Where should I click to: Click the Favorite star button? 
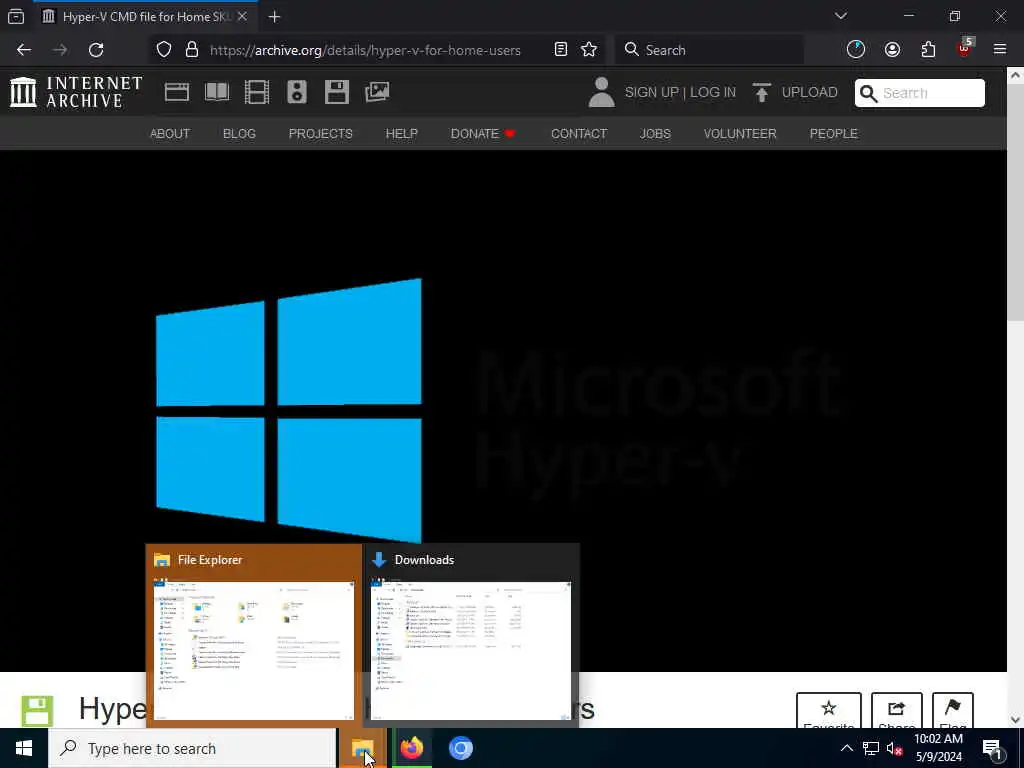829,711
